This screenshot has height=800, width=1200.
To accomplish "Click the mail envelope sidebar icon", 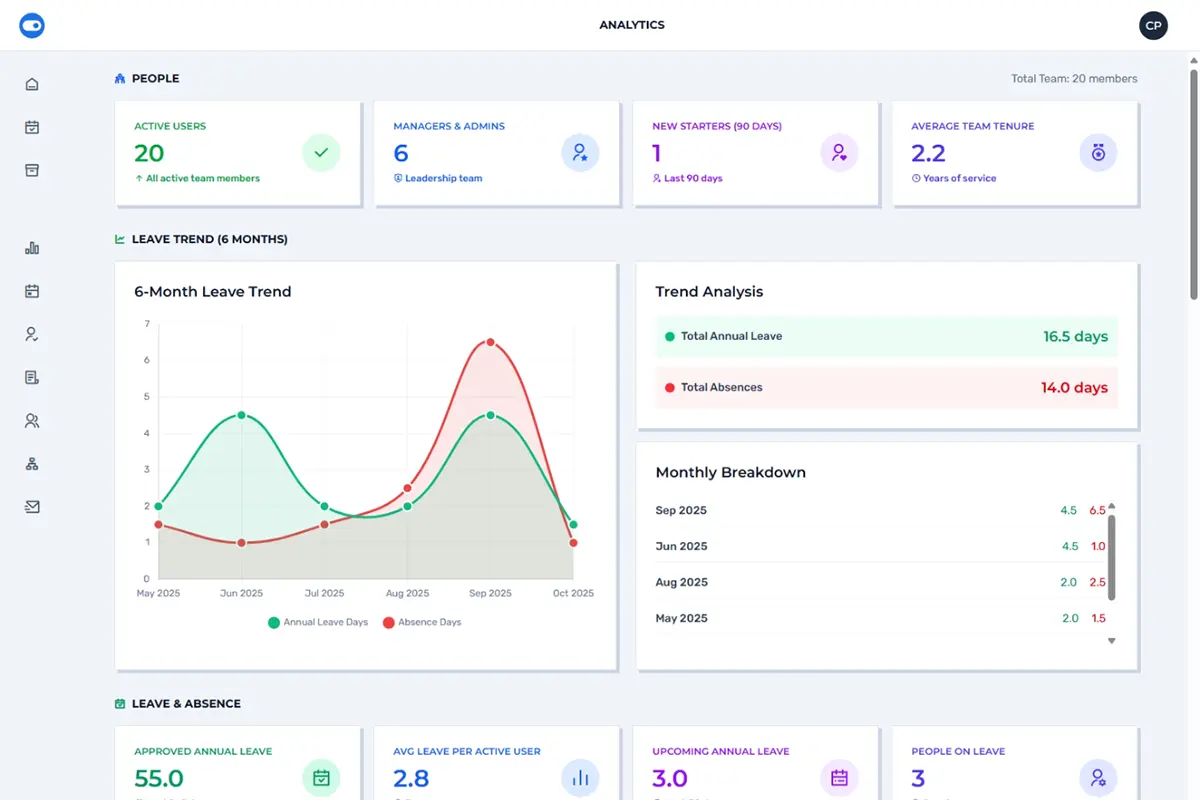I will click(x=32, y=507).
